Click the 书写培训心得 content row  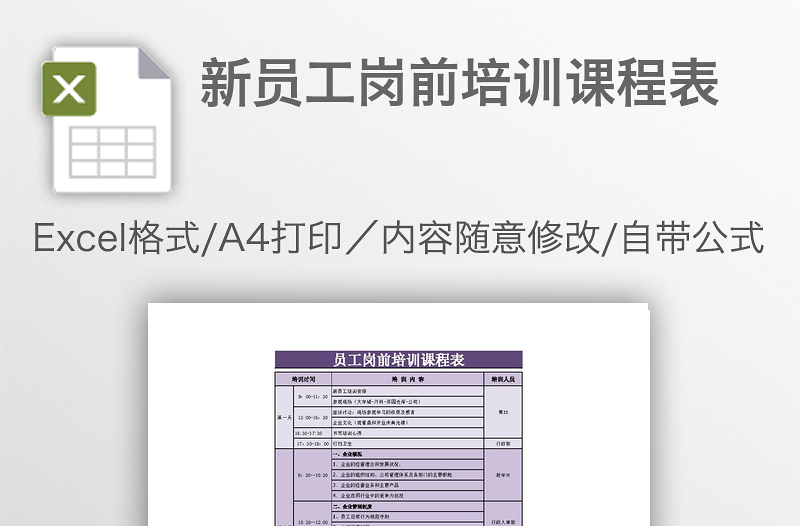[407, 433]
